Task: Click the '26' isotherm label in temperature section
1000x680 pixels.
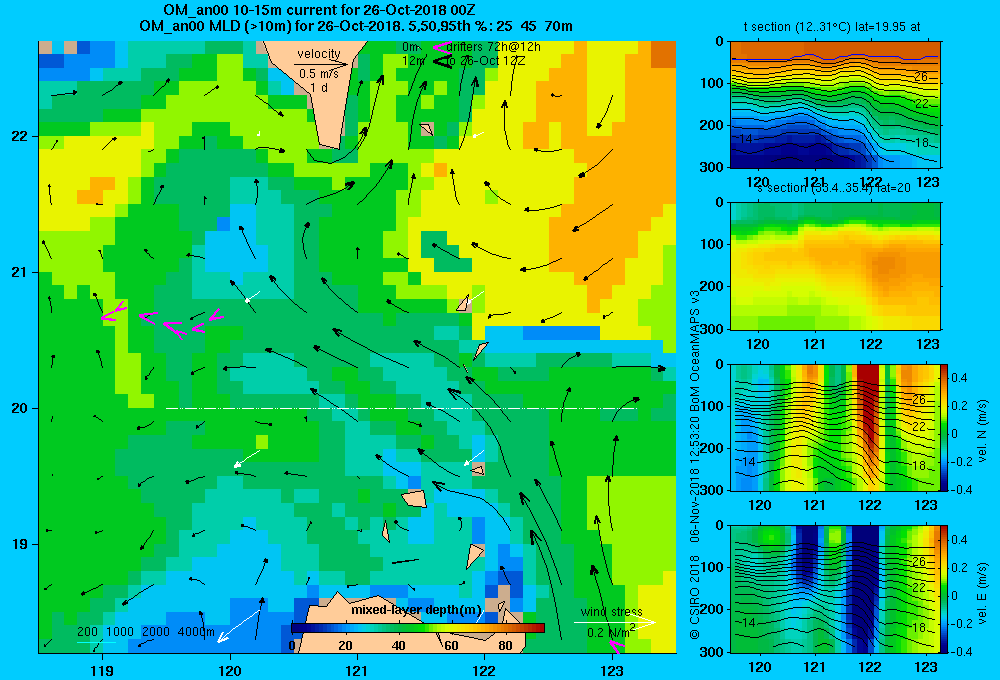Action: click(x=921, y=77)
